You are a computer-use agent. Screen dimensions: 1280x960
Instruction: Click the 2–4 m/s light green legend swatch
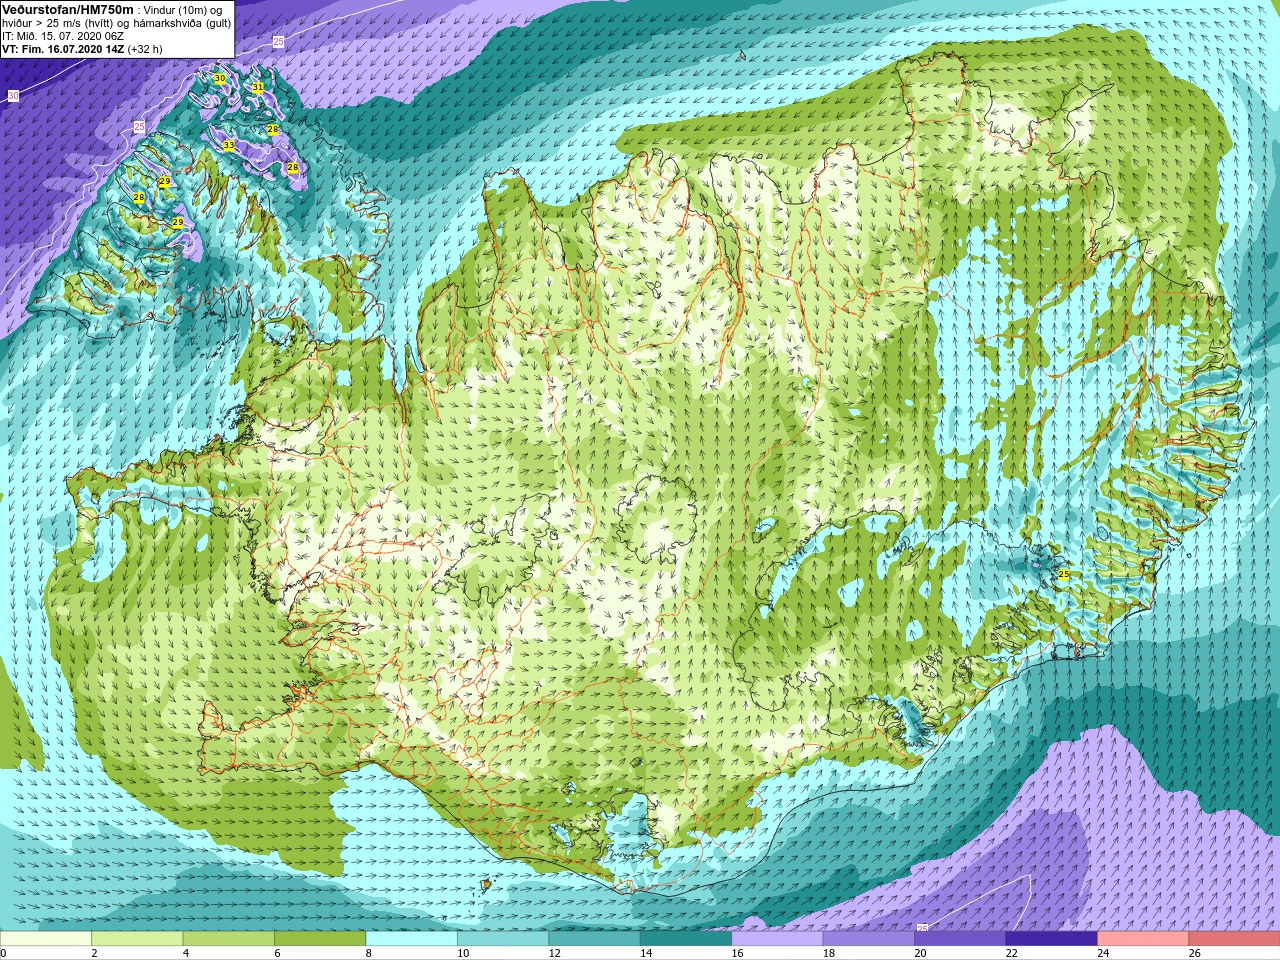click(137, 939)
